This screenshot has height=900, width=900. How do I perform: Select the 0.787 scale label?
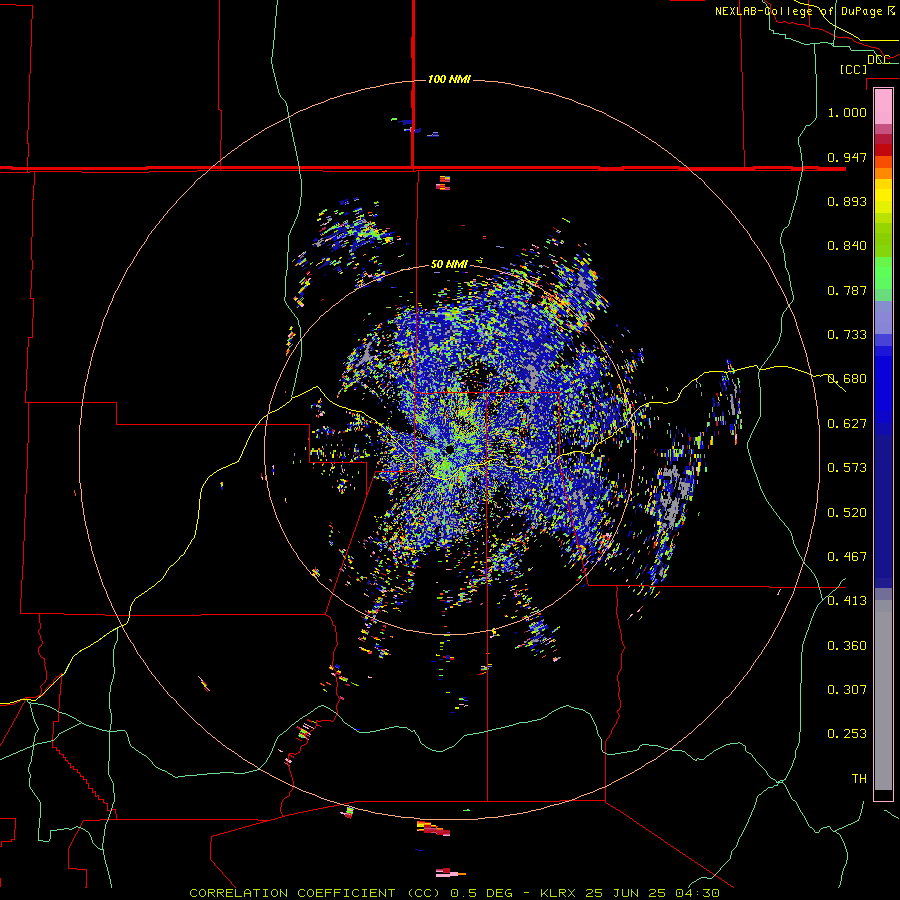(x=847, y=290)
